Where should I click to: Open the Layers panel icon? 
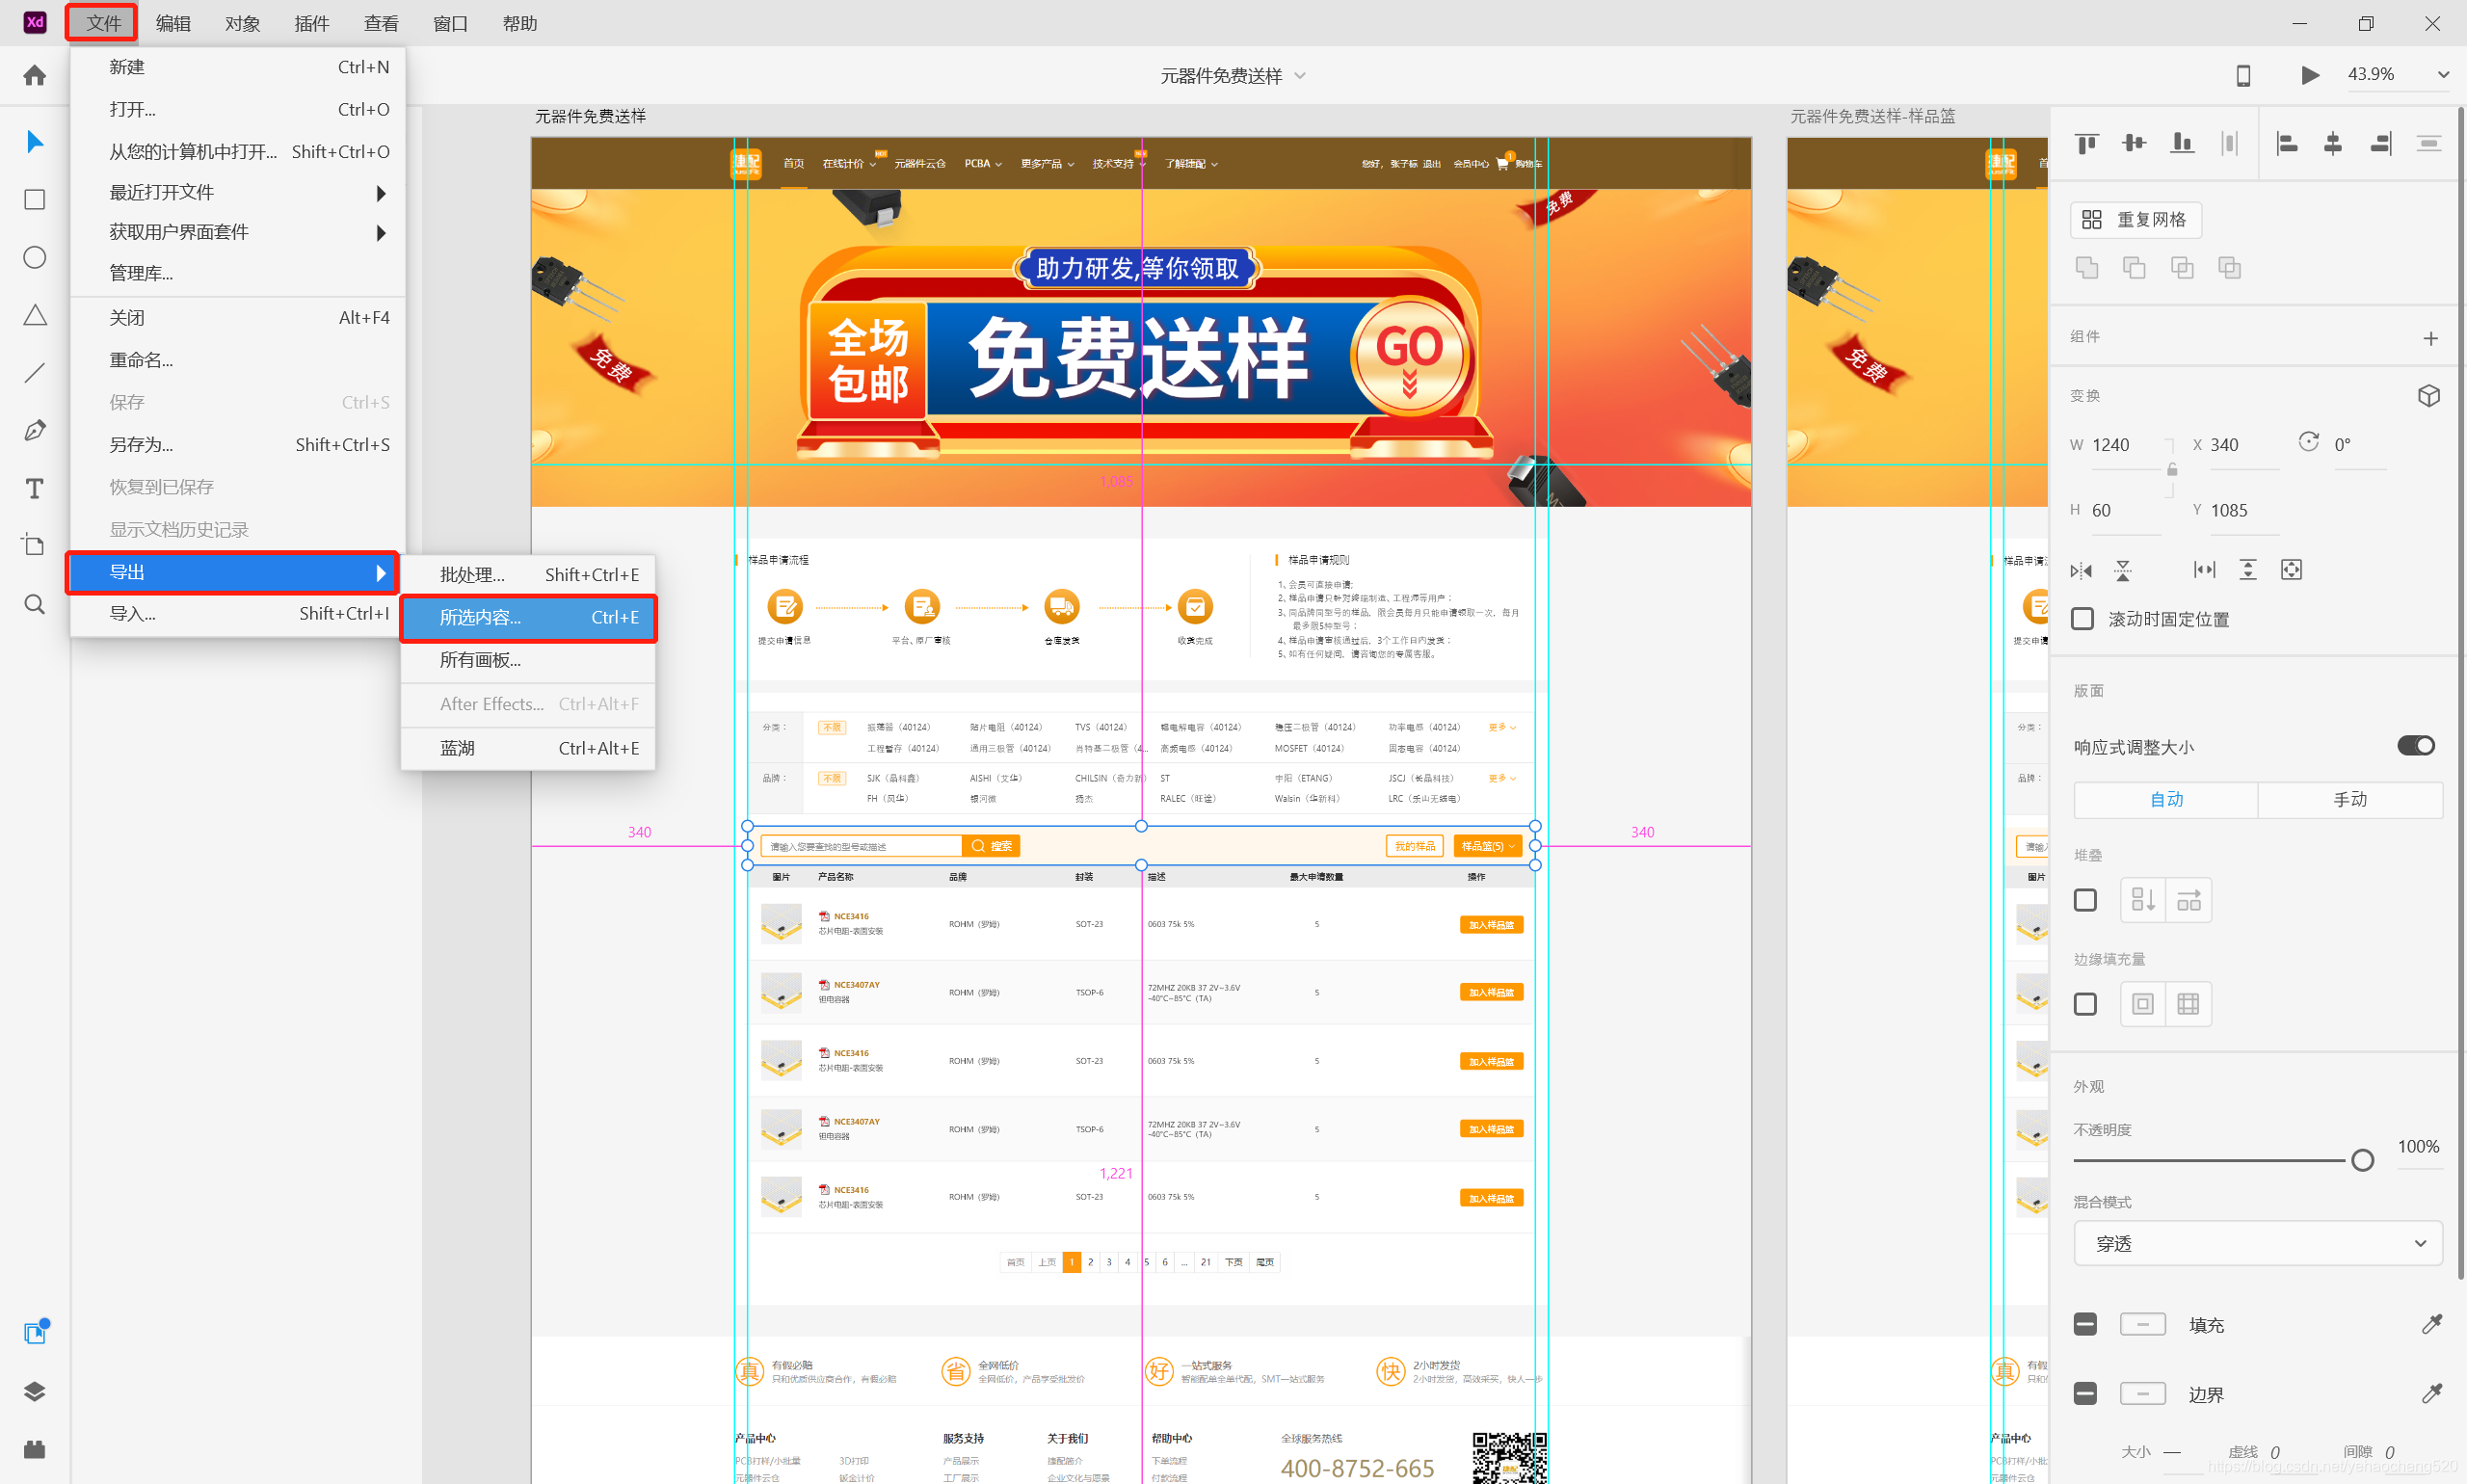point(35,1391)
